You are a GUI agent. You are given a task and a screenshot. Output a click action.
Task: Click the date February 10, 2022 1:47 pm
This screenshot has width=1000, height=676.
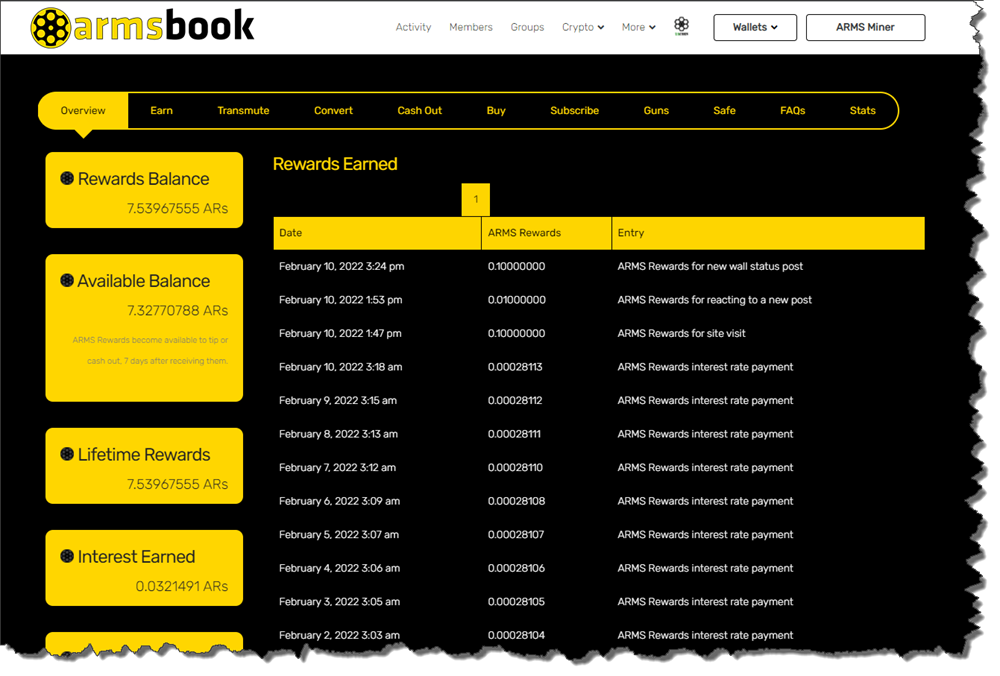coord(340,334)
